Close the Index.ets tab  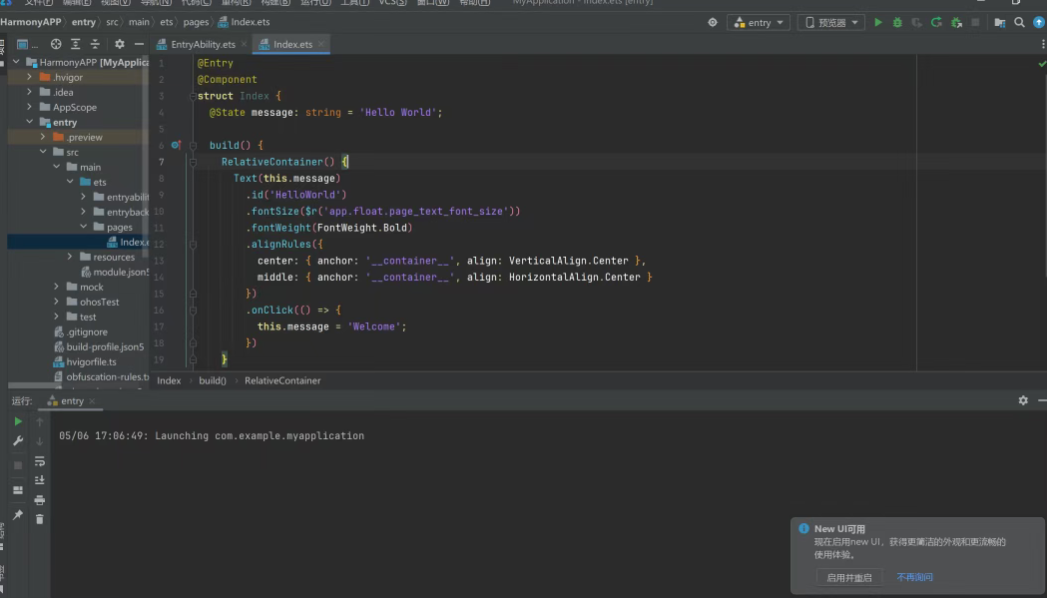tap(321, 44)
